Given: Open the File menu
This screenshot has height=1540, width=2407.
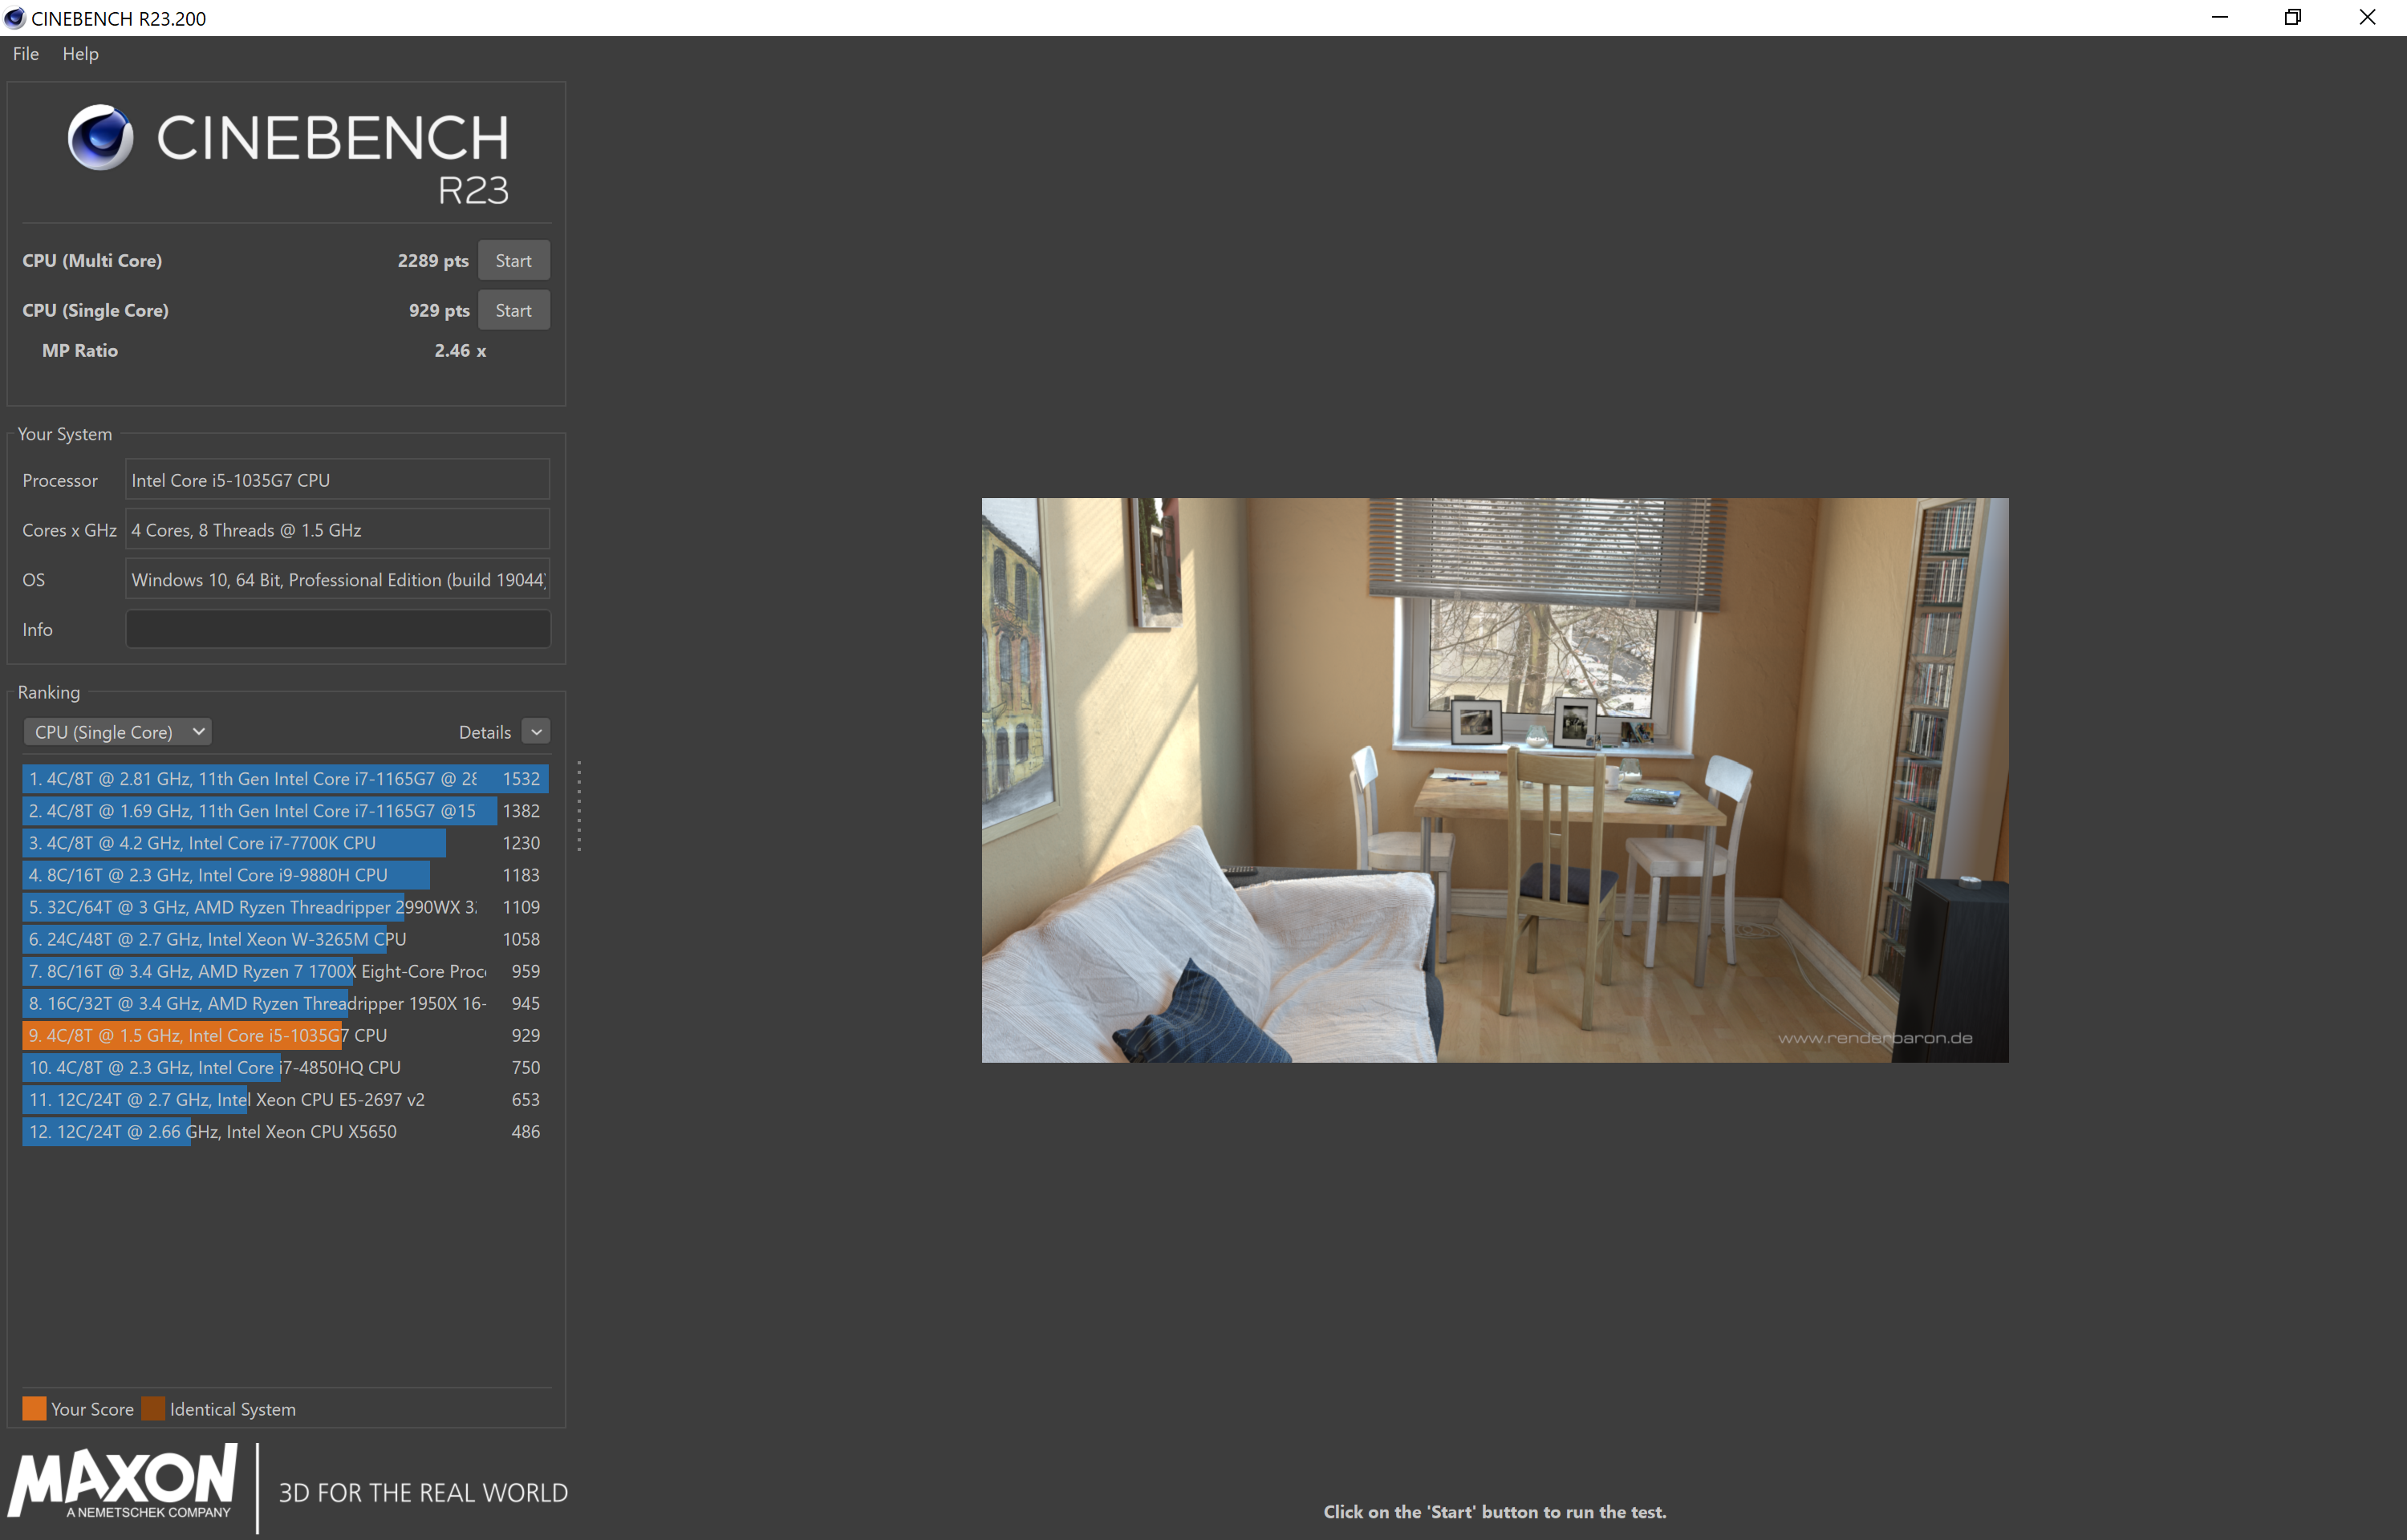Looking at the screenshot, I should 26,54.
